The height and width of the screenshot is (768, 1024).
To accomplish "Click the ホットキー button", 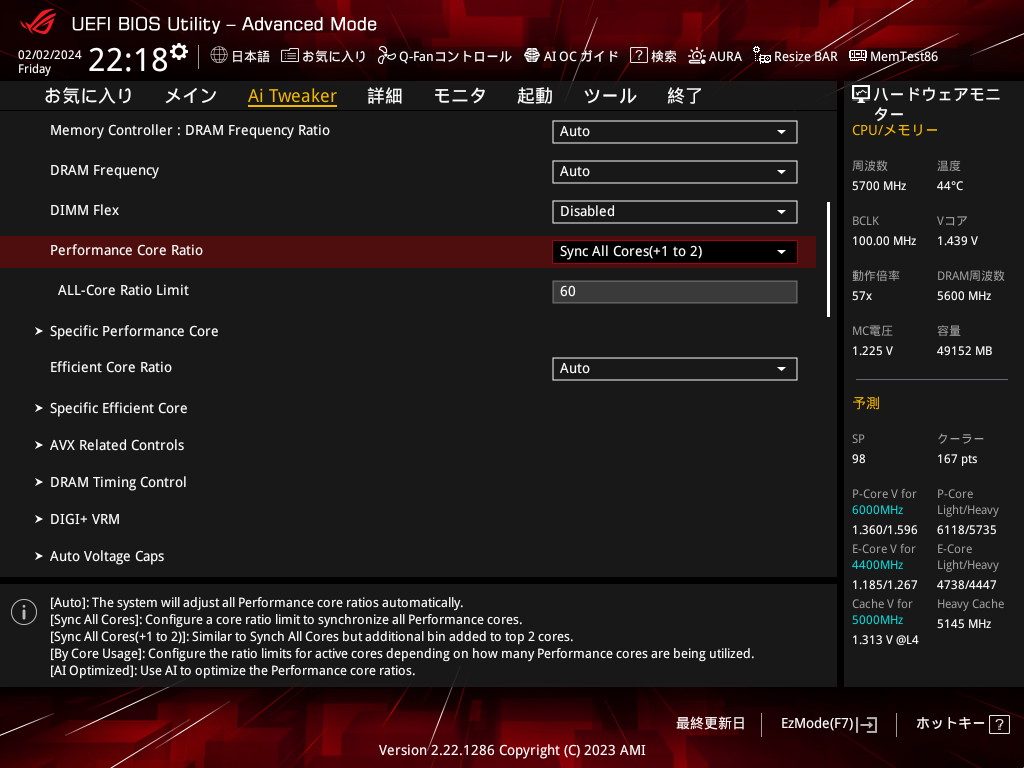I will click(963, 724).
